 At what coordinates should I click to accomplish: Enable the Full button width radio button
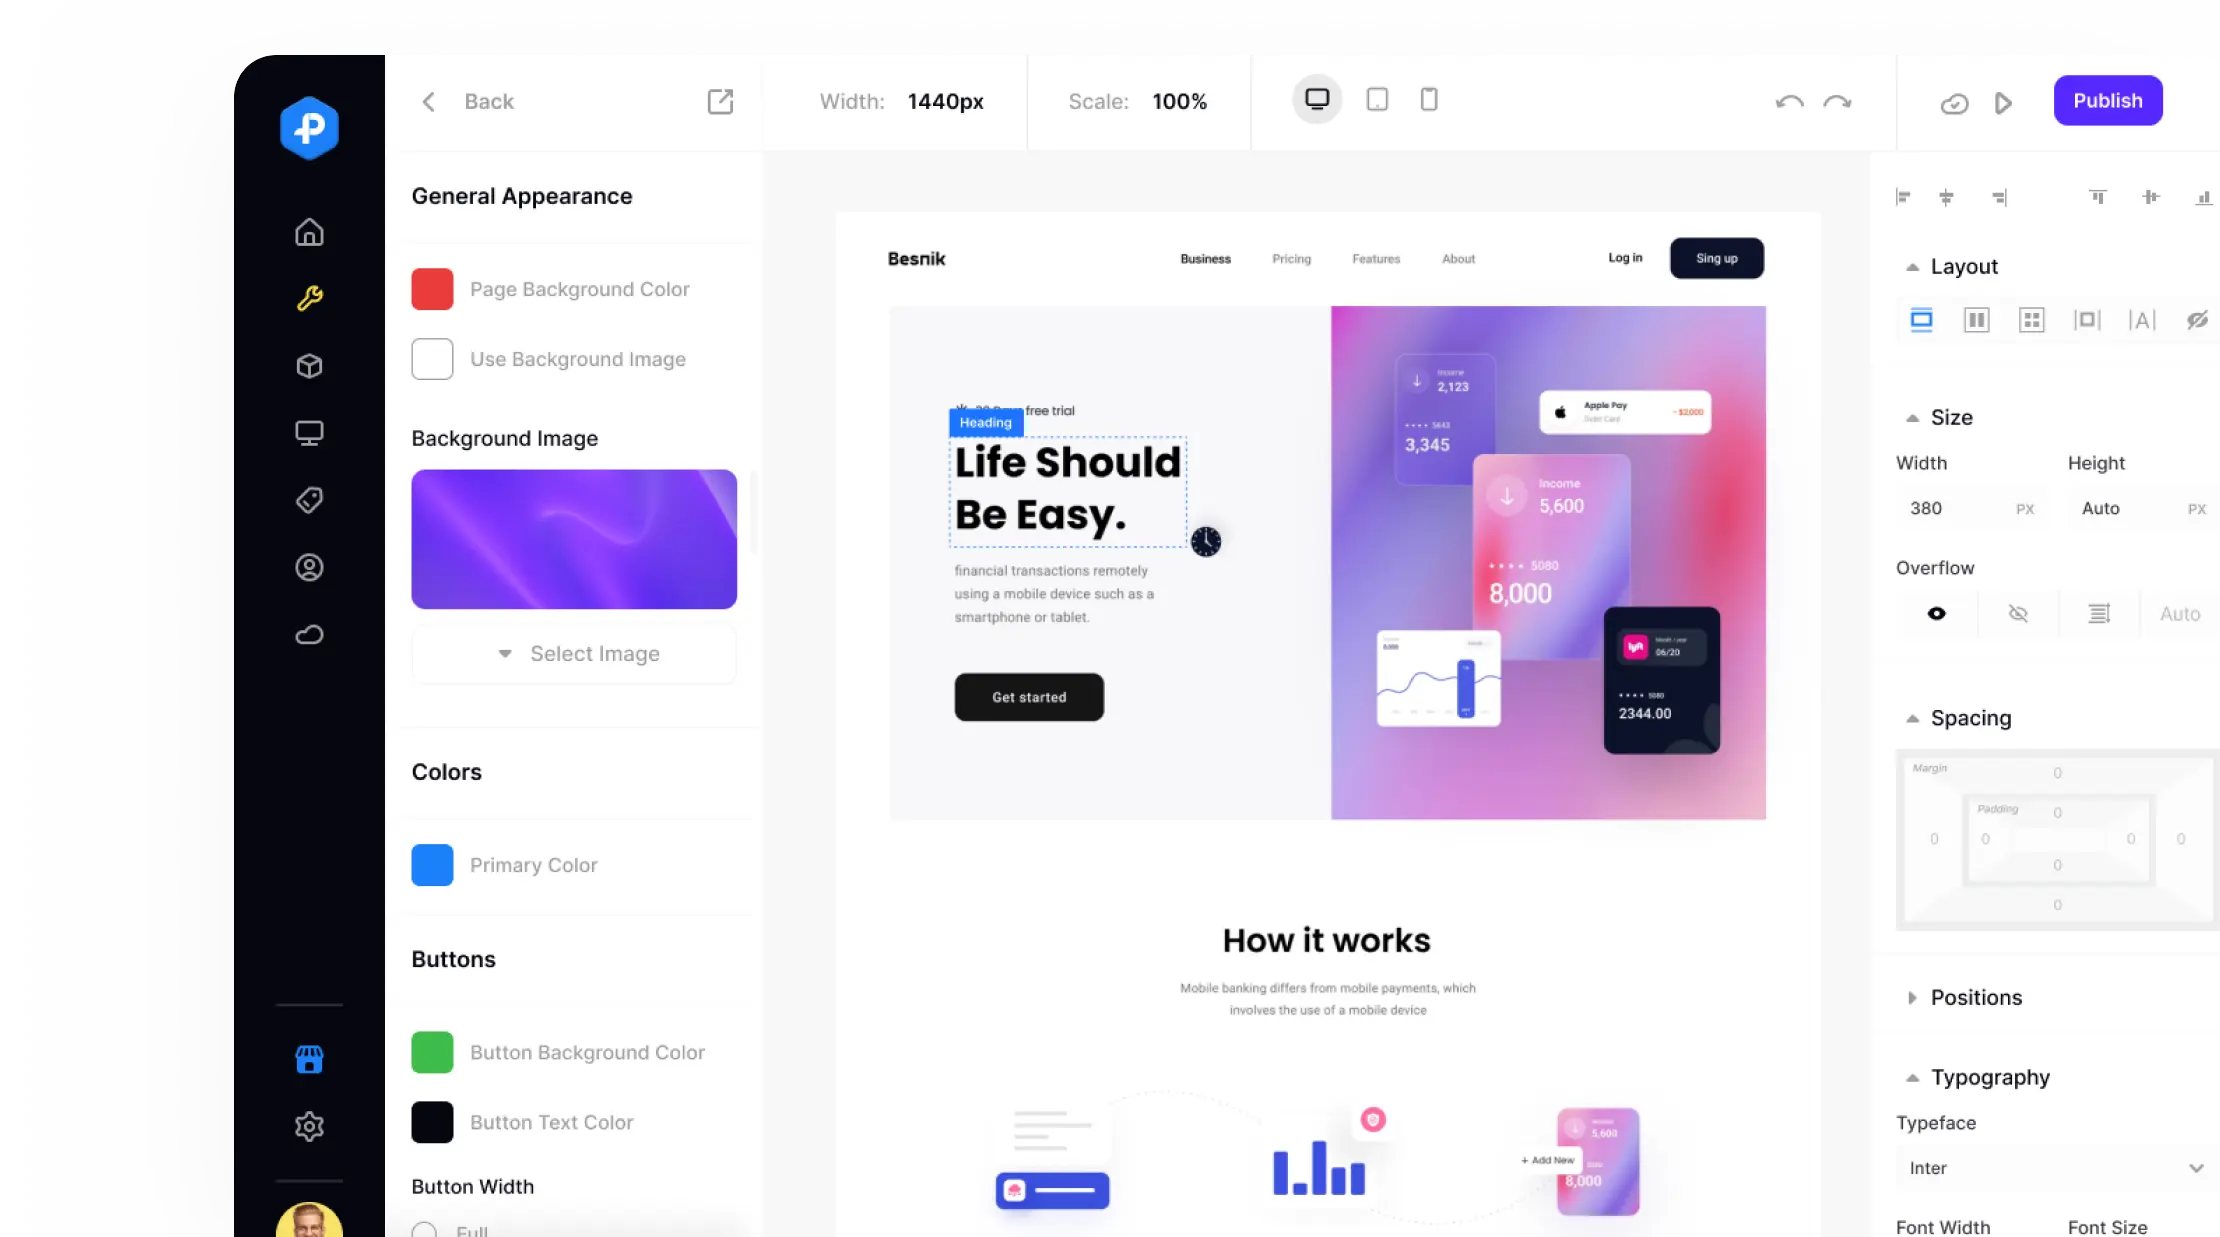[423, 1229]
